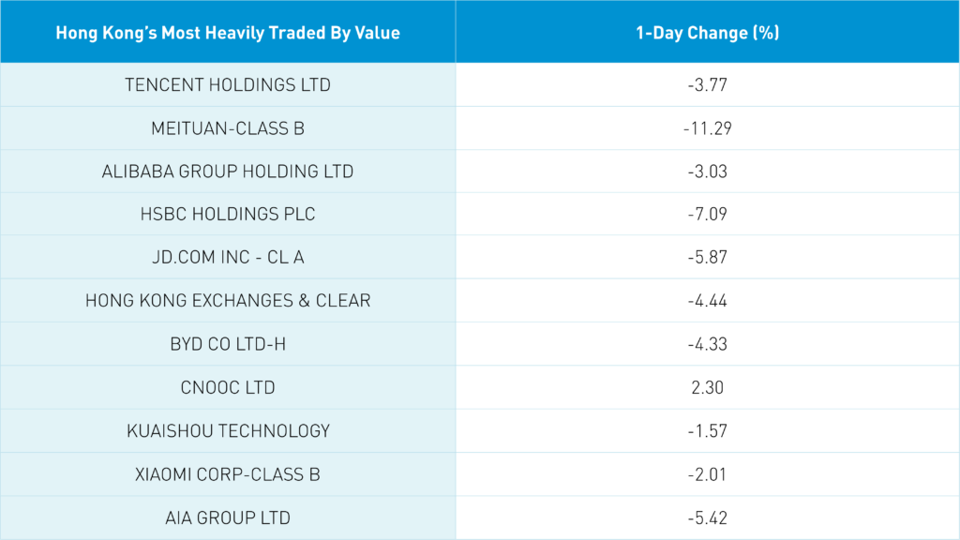Click the AIA GROUP LTD cell
Viewport: 960px width, 540px height.
coord(228,518)
